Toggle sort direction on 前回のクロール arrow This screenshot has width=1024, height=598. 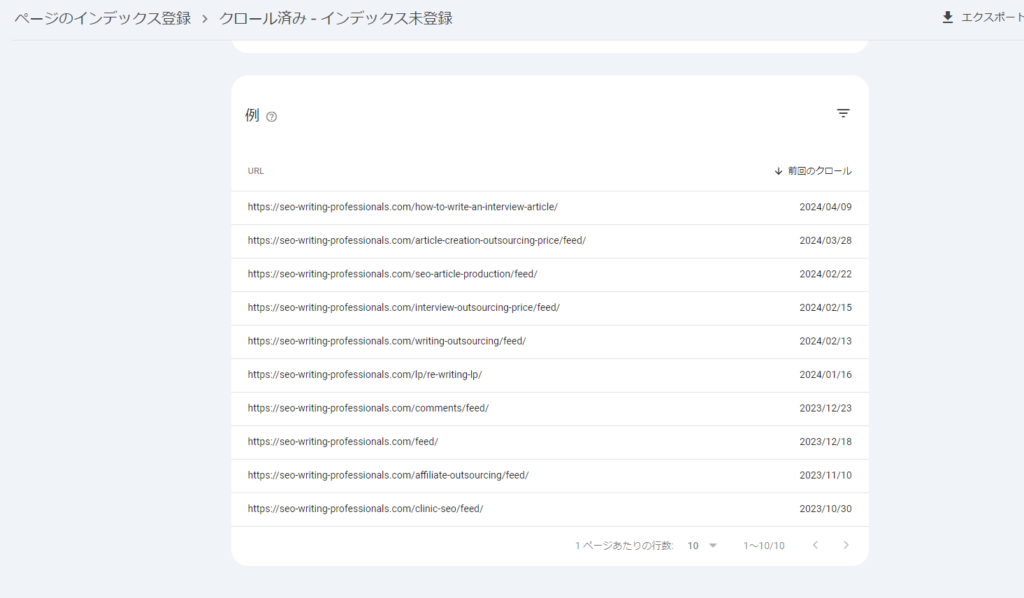click(777, 170)
